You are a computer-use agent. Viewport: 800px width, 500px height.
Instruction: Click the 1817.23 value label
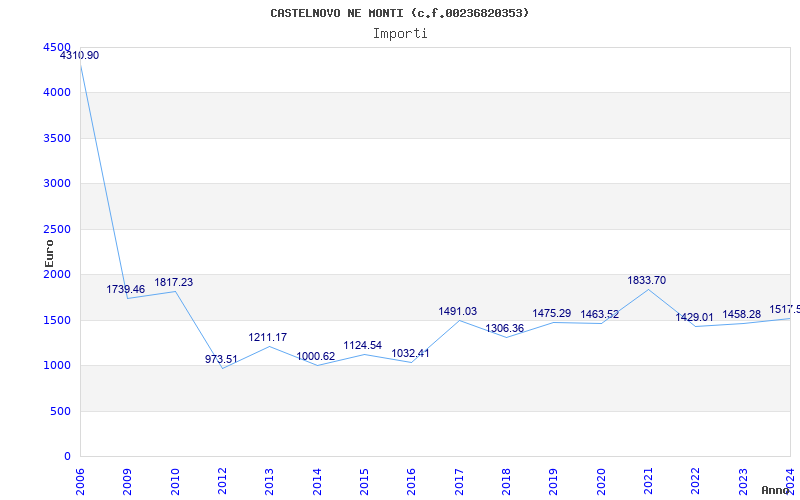pyautogui.click(x=174, y=283)
